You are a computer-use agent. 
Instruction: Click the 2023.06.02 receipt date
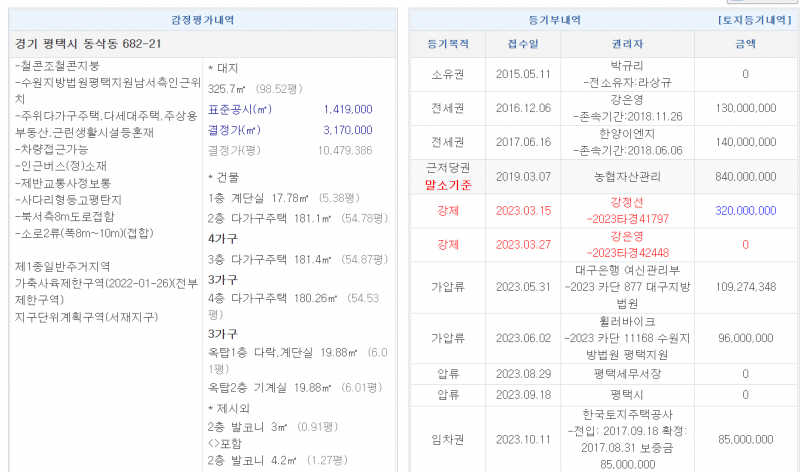click(523, 338)
